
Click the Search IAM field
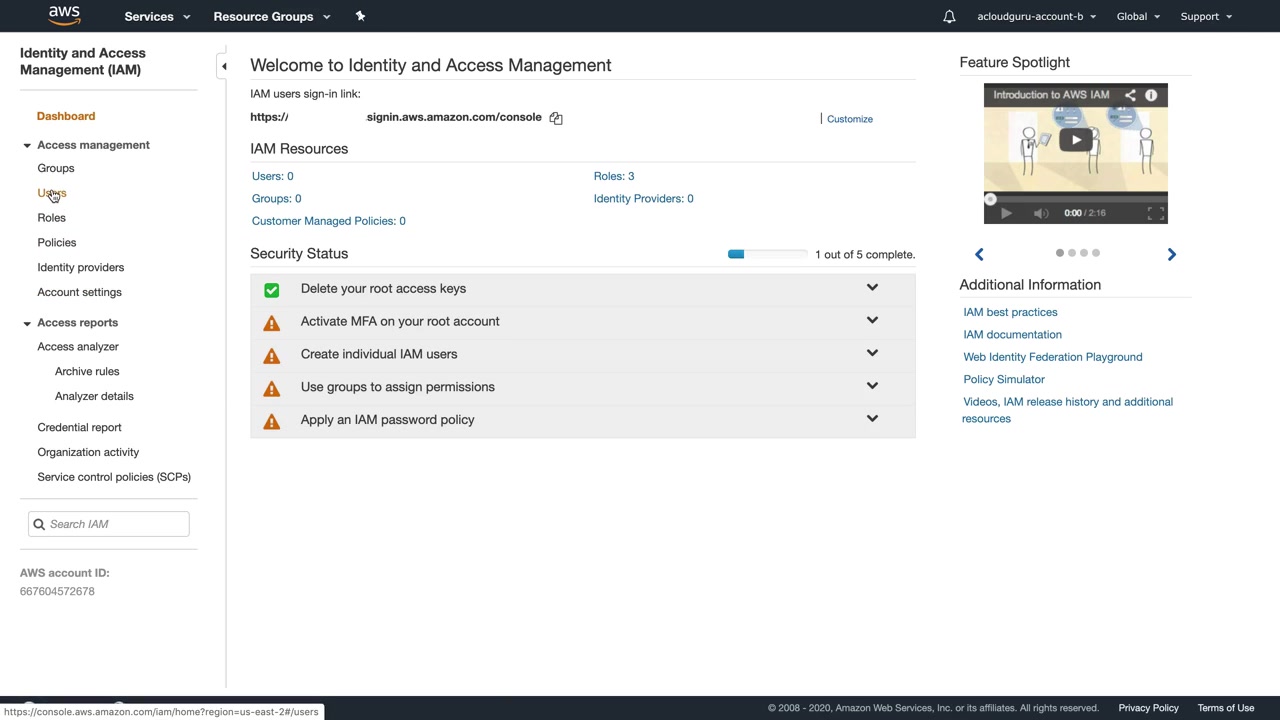pos(115,524)
